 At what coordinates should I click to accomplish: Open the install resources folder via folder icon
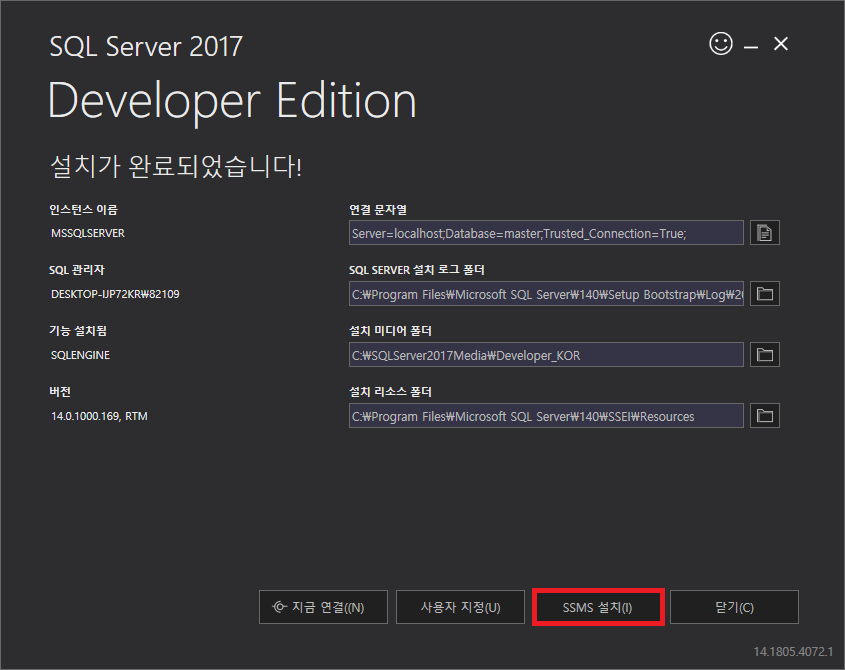(765, 416)
